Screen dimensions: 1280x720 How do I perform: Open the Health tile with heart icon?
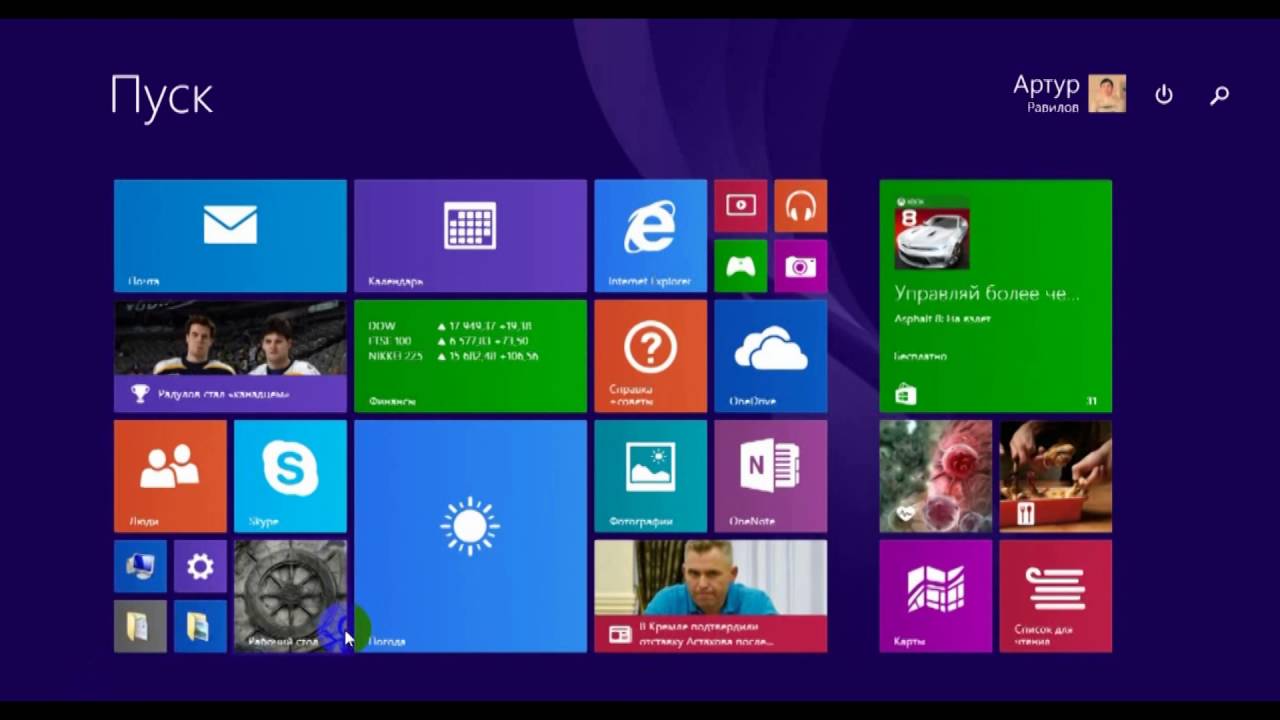(935, 476)
